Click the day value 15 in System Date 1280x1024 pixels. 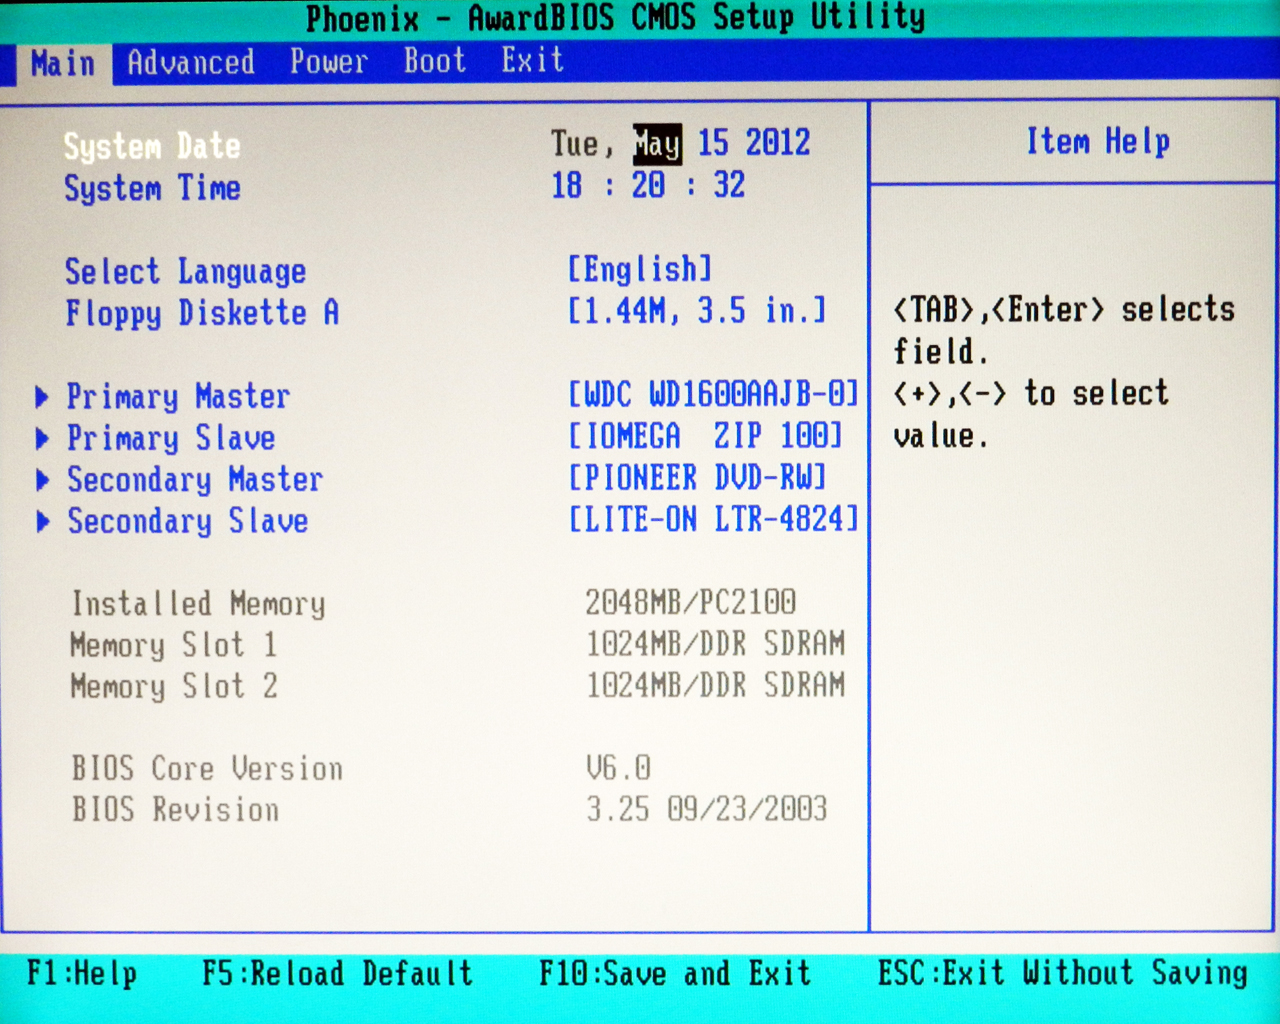point(713,143)
